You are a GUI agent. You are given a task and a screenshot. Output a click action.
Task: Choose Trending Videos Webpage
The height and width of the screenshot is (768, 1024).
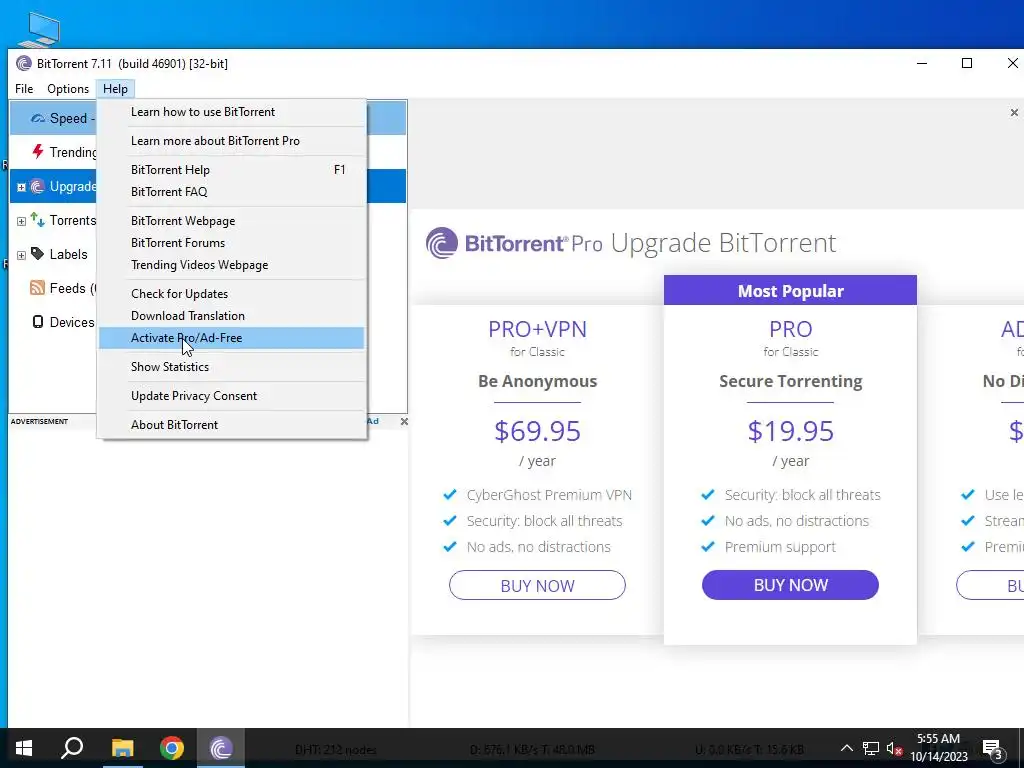click(x=231, y=264)
